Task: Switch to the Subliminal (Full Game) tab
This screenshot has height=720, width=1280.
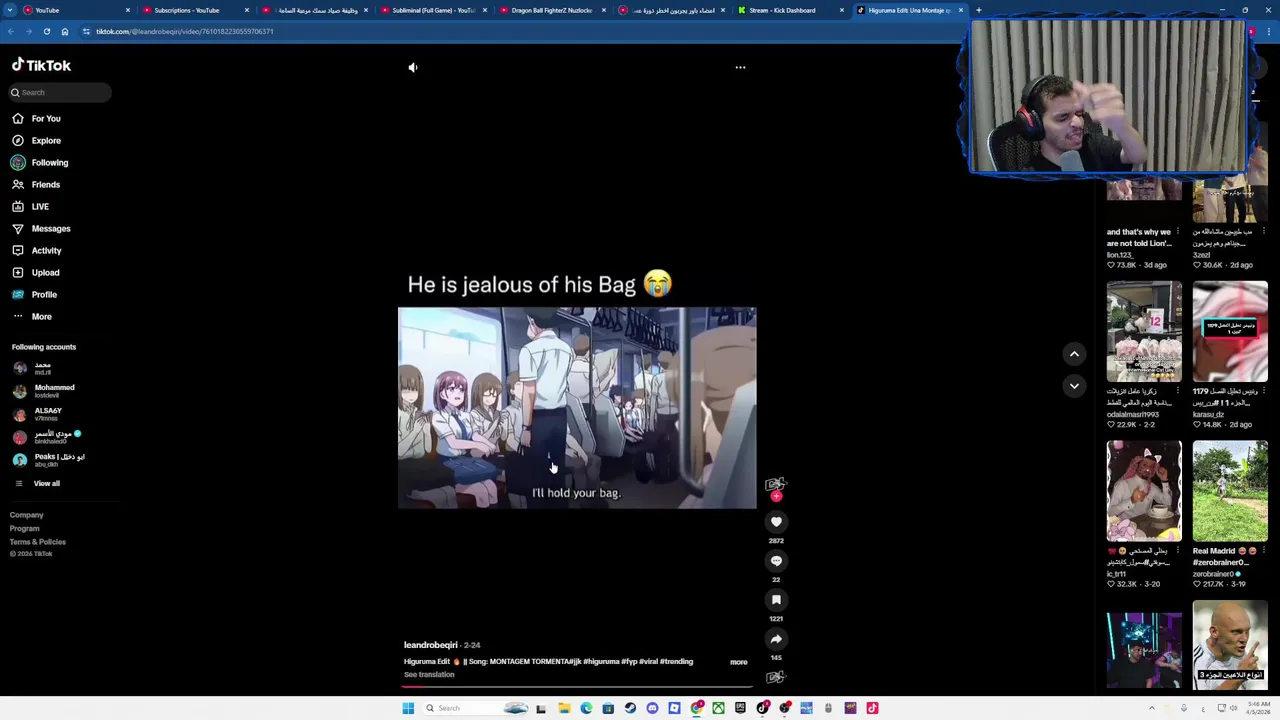Action: click(431, 10)
